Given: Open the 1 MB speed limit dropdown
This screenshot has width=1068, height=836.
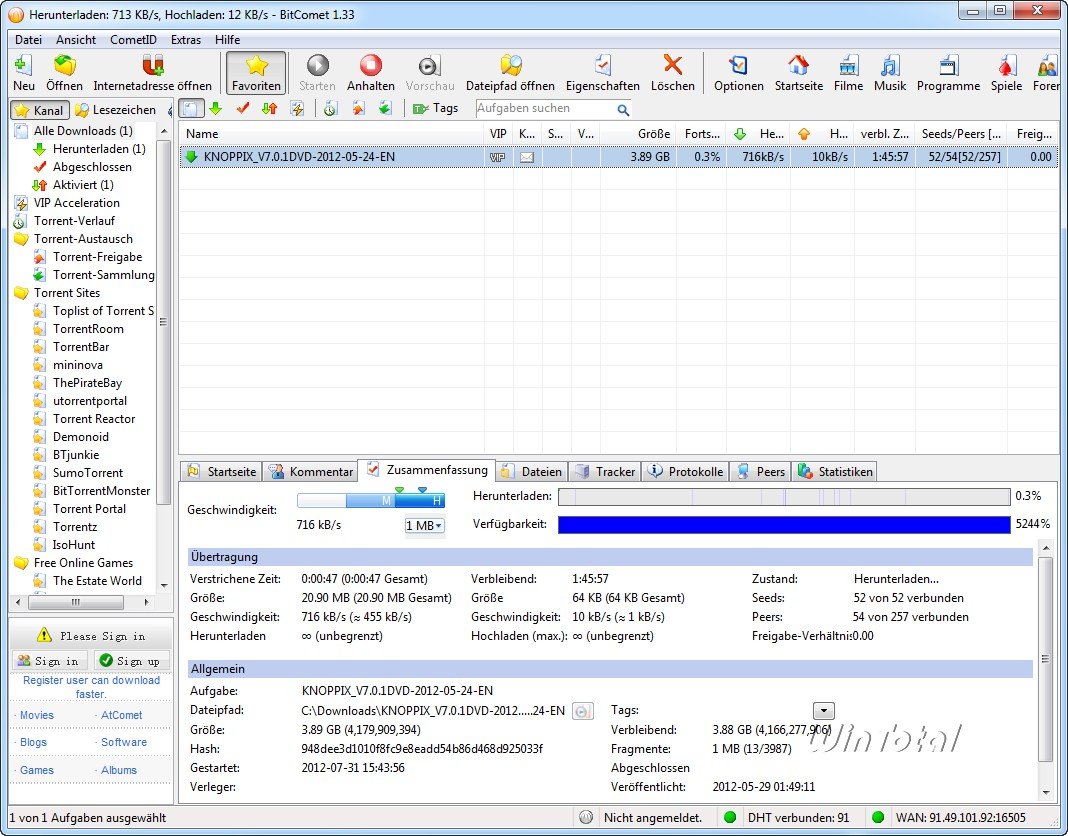Looking at the screenshot, I should pos(425,525).
